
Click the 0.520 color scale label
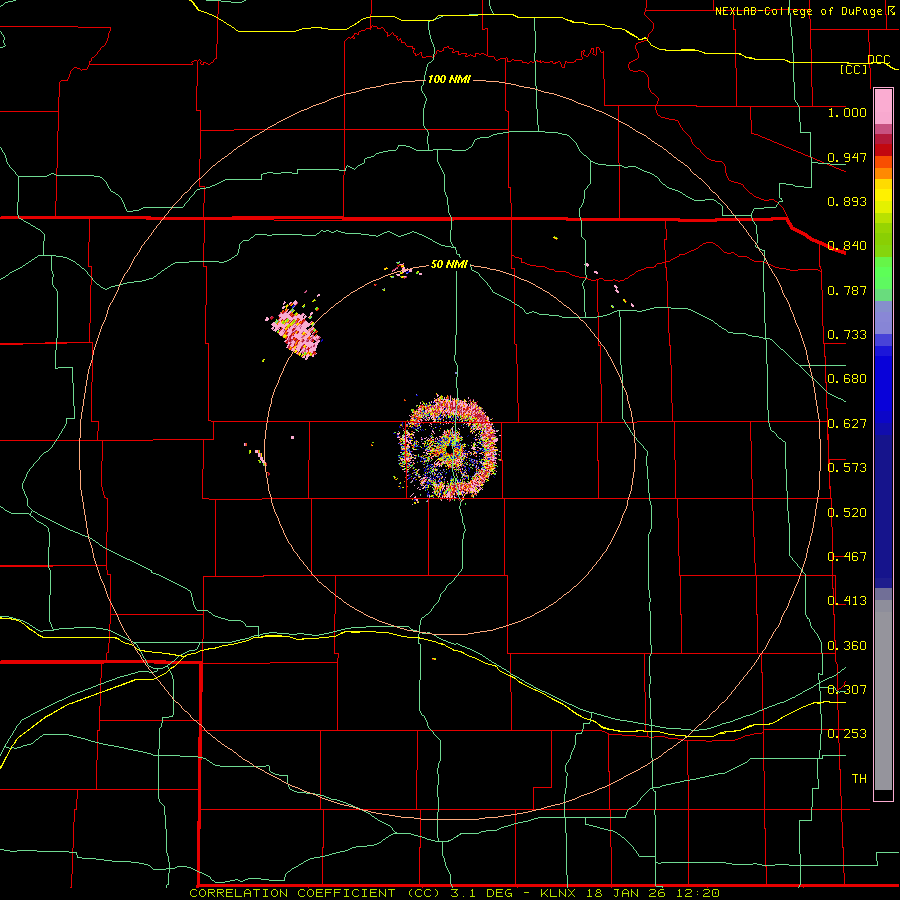[x=847, y=513]
